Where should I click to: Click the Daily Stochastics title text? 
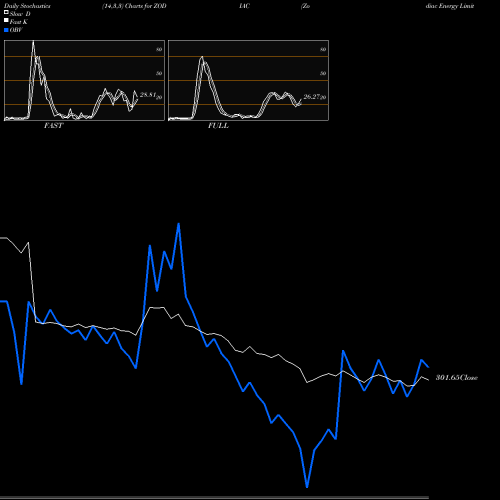click(x=27, y=6)
